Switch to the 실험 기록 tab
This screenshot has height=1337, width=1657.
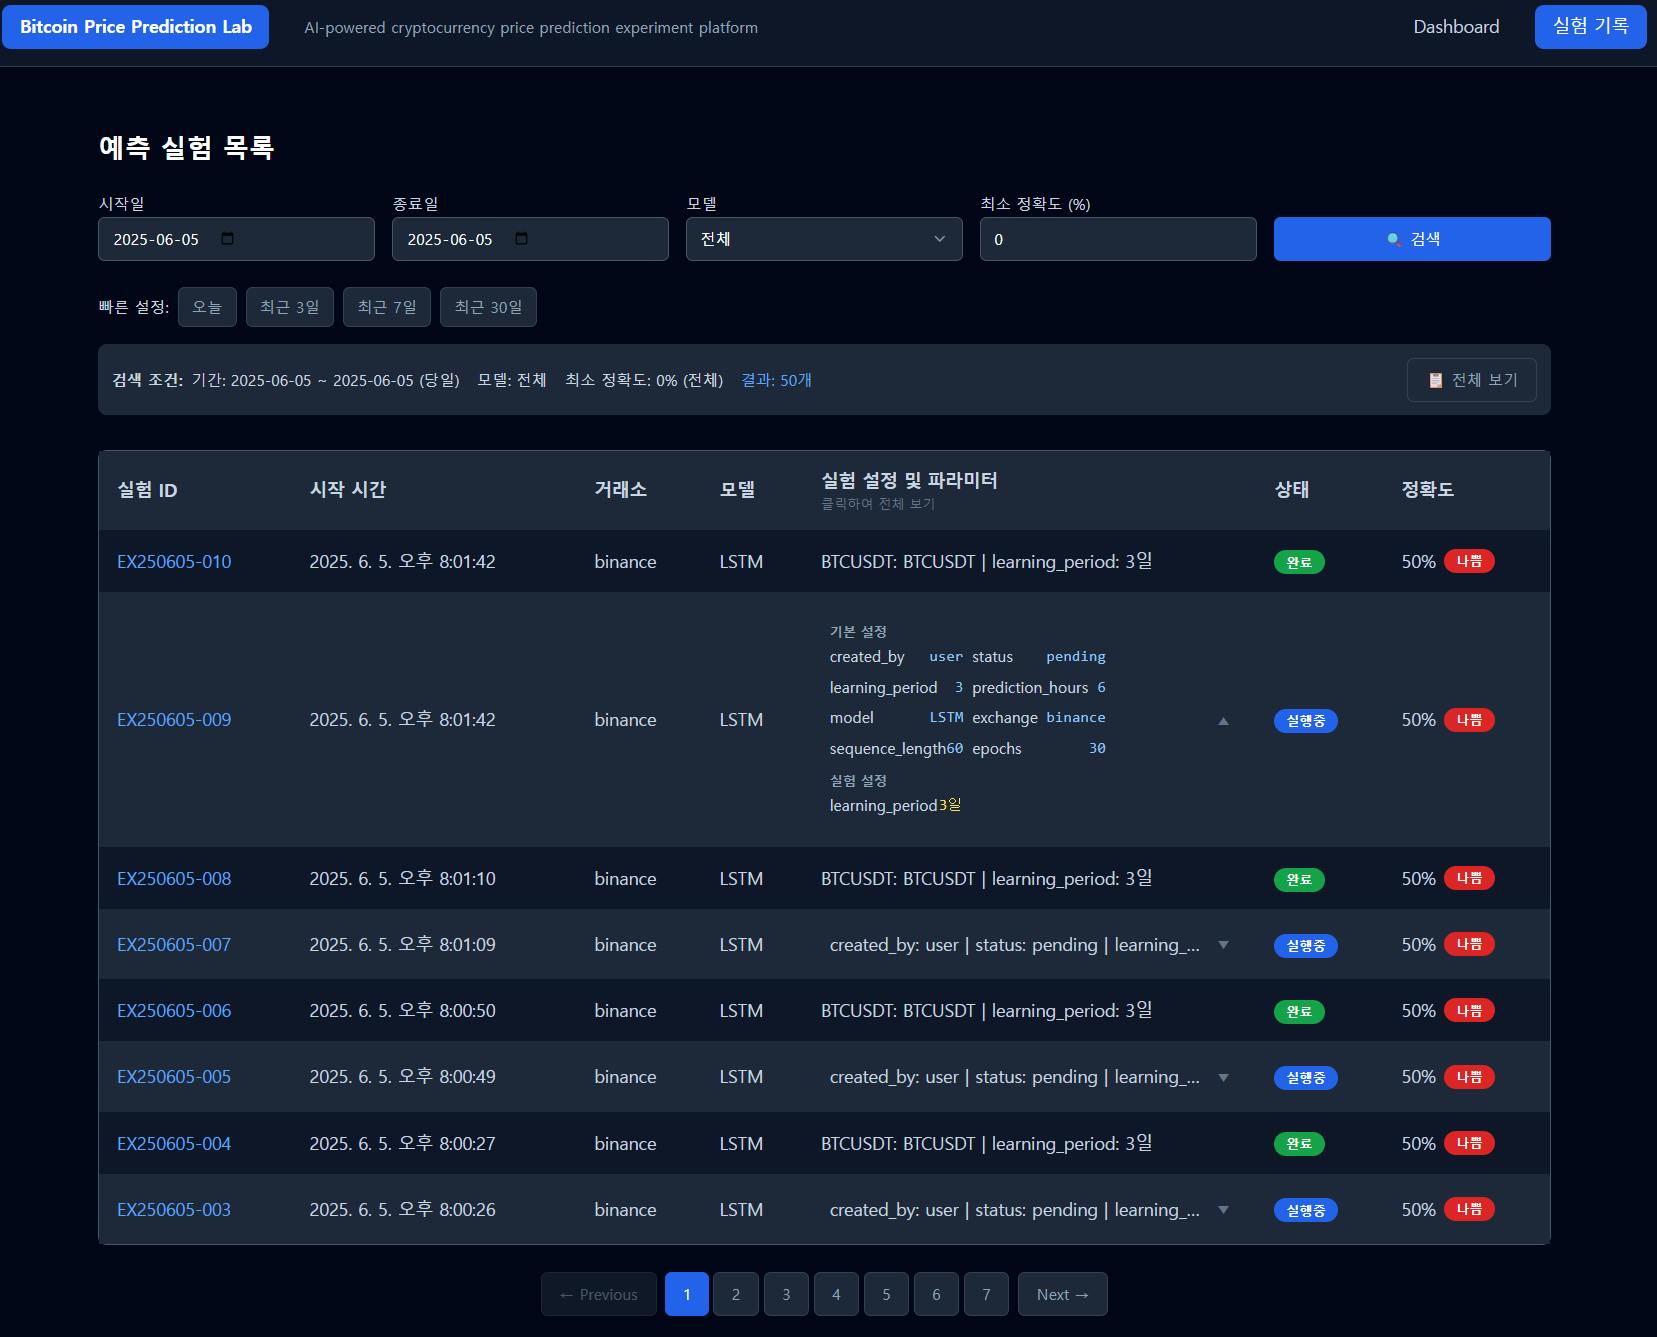[x=1589, y=27]
